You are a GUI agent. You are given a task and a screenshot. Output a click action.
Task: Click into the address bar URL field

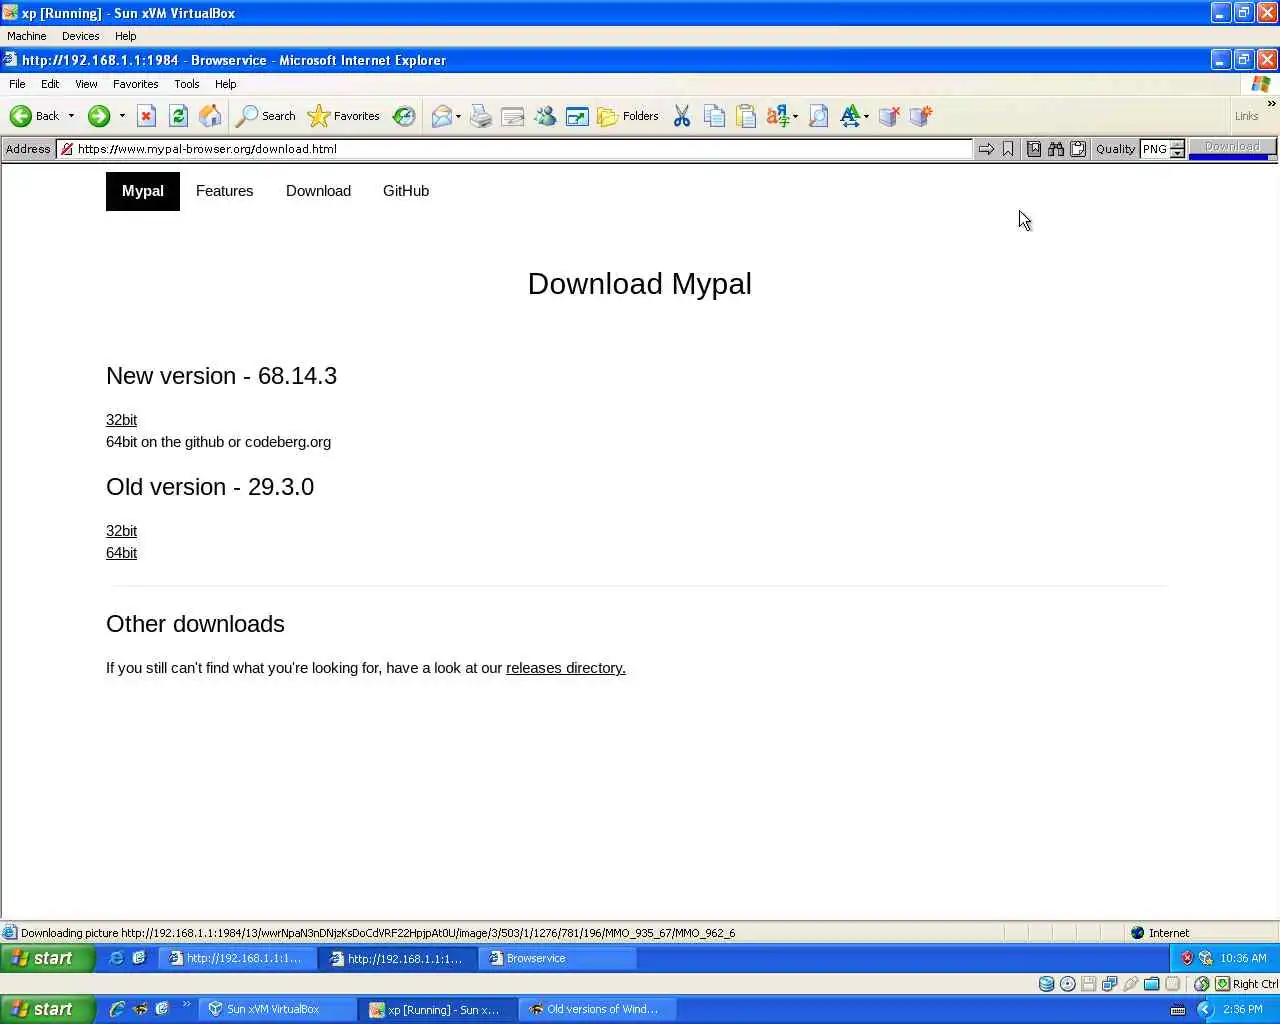(x=514, y=149)
